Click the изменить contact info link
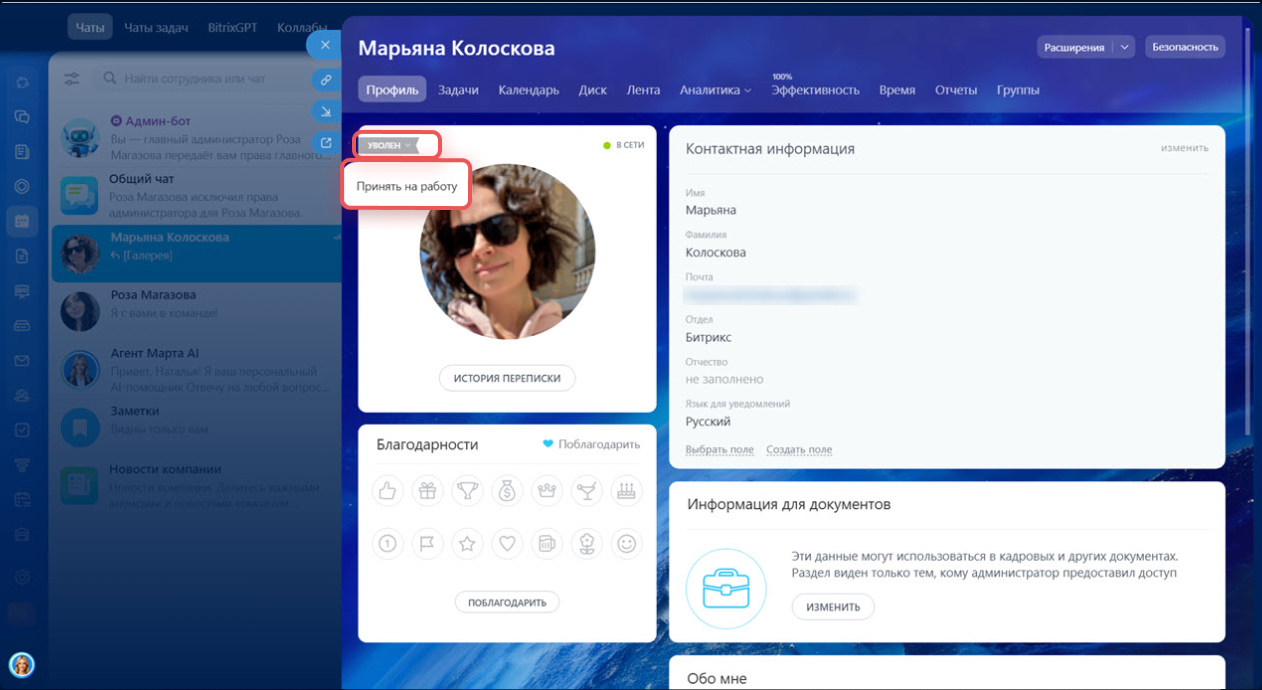Image resolution: width=1262 pixels, height=690 pixels. pyautogui.click(x=1184, y=148)
